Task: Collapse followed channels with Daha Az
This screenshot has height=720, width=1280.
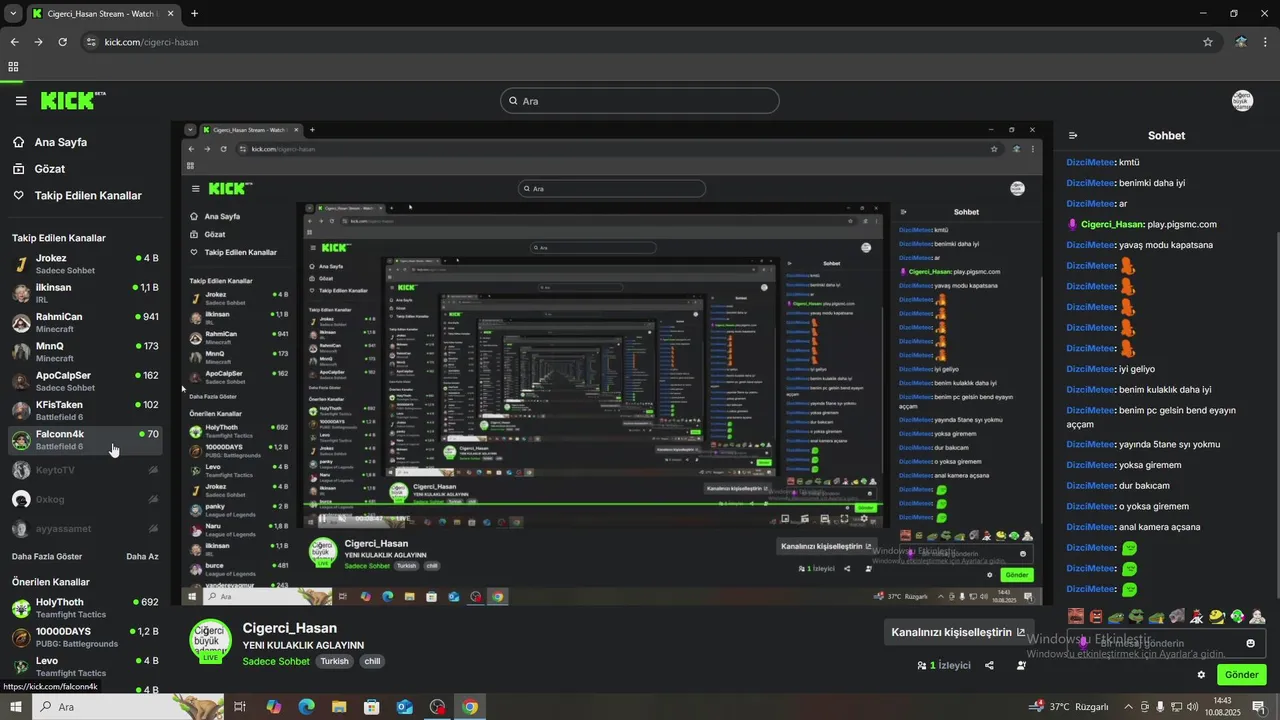Action: (x=142, y=556)
